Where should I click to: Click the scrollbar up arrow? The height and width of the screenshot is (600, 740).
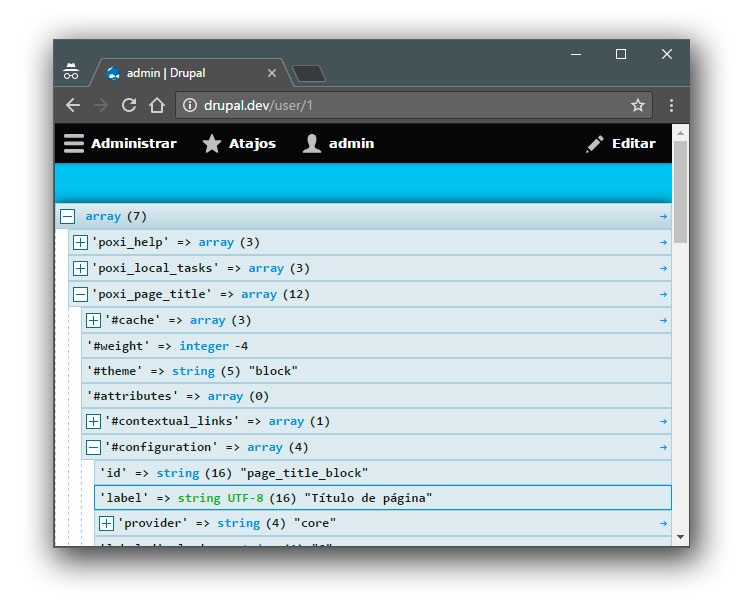pos(681,133)
